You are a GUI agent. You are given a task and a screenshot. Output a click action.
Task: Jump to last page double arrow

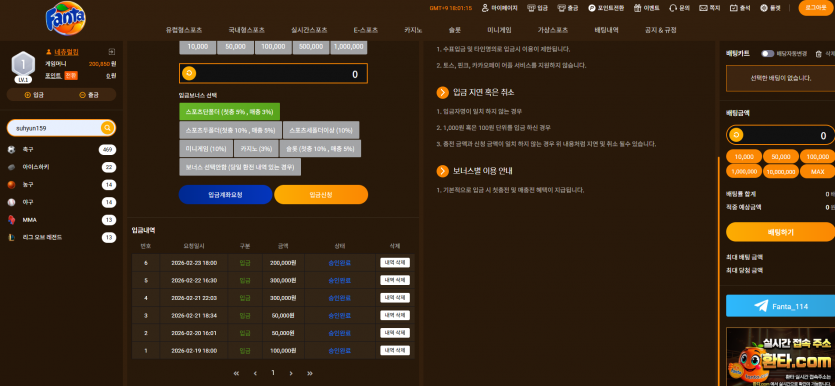pos(310,373)
